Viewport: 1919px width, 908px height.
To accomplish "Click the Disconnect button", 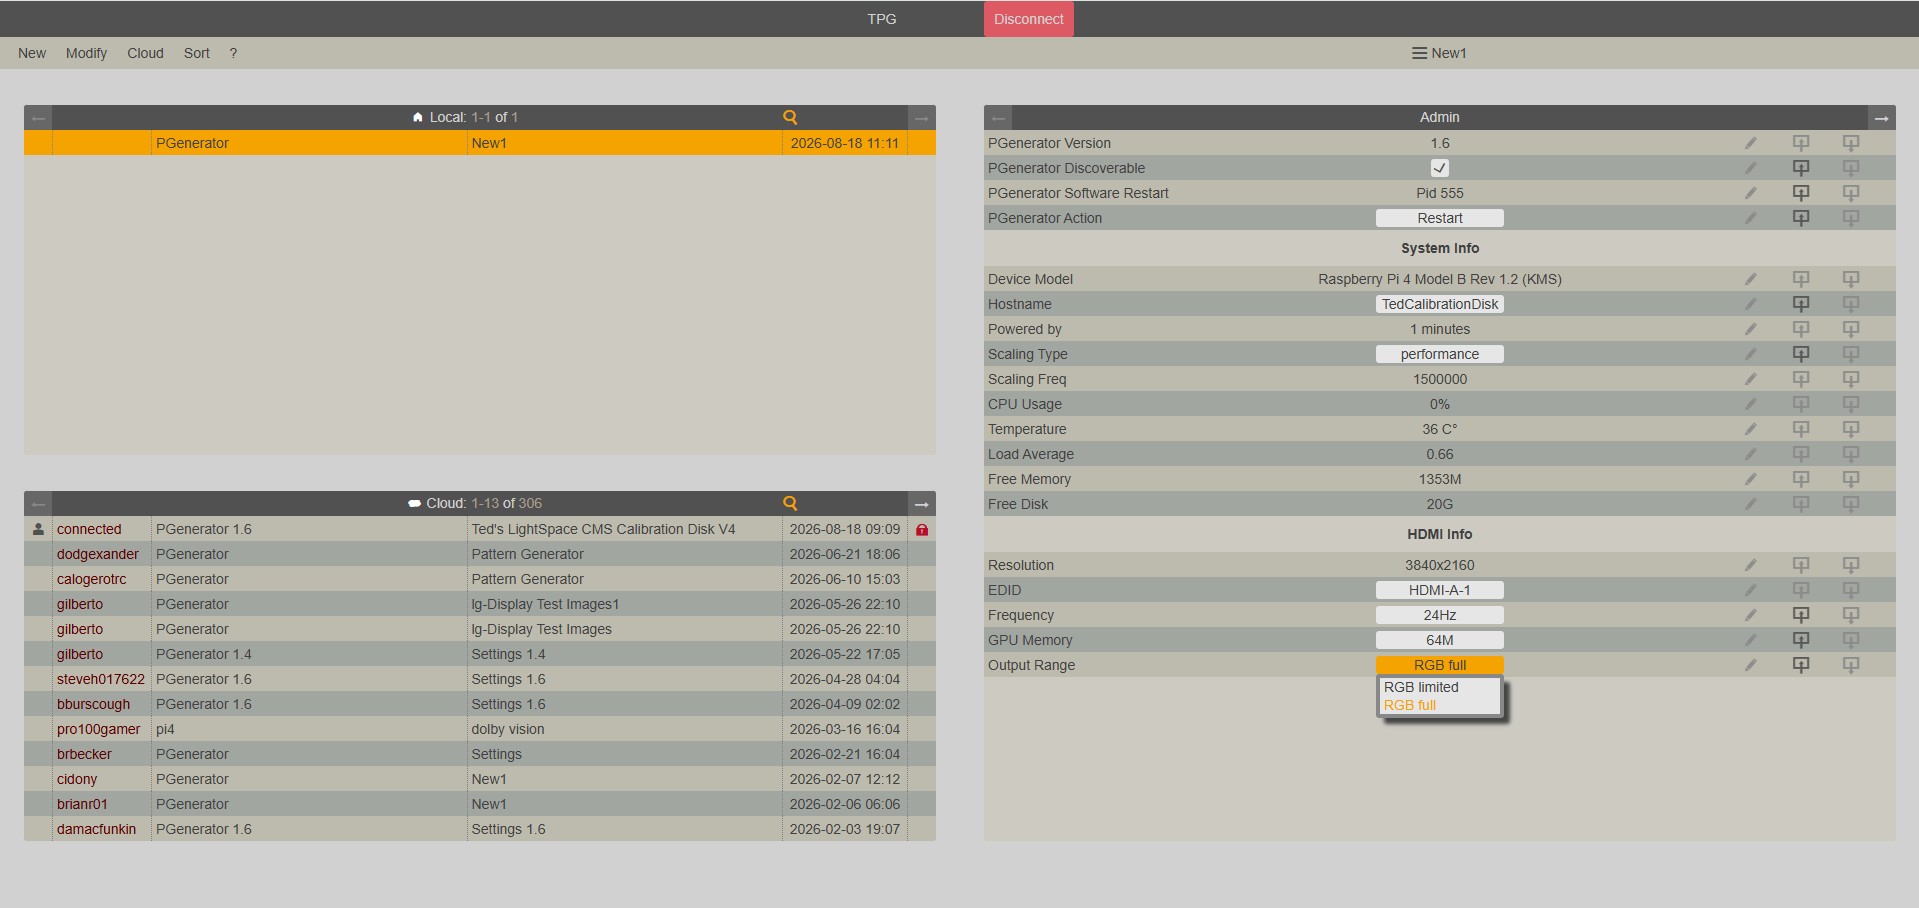I will [x=1029, y=19].
